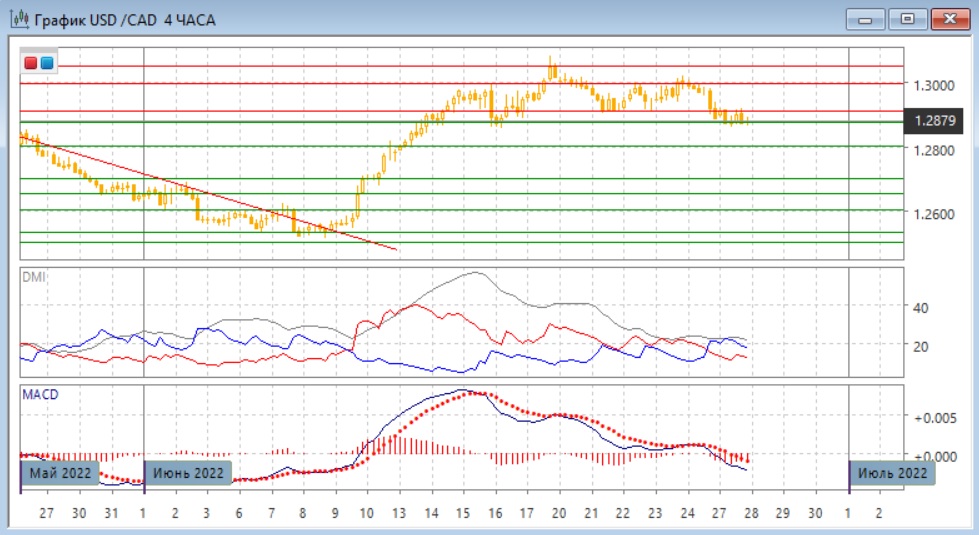Select the Июнь 2022 month marker

click(189, 473)
